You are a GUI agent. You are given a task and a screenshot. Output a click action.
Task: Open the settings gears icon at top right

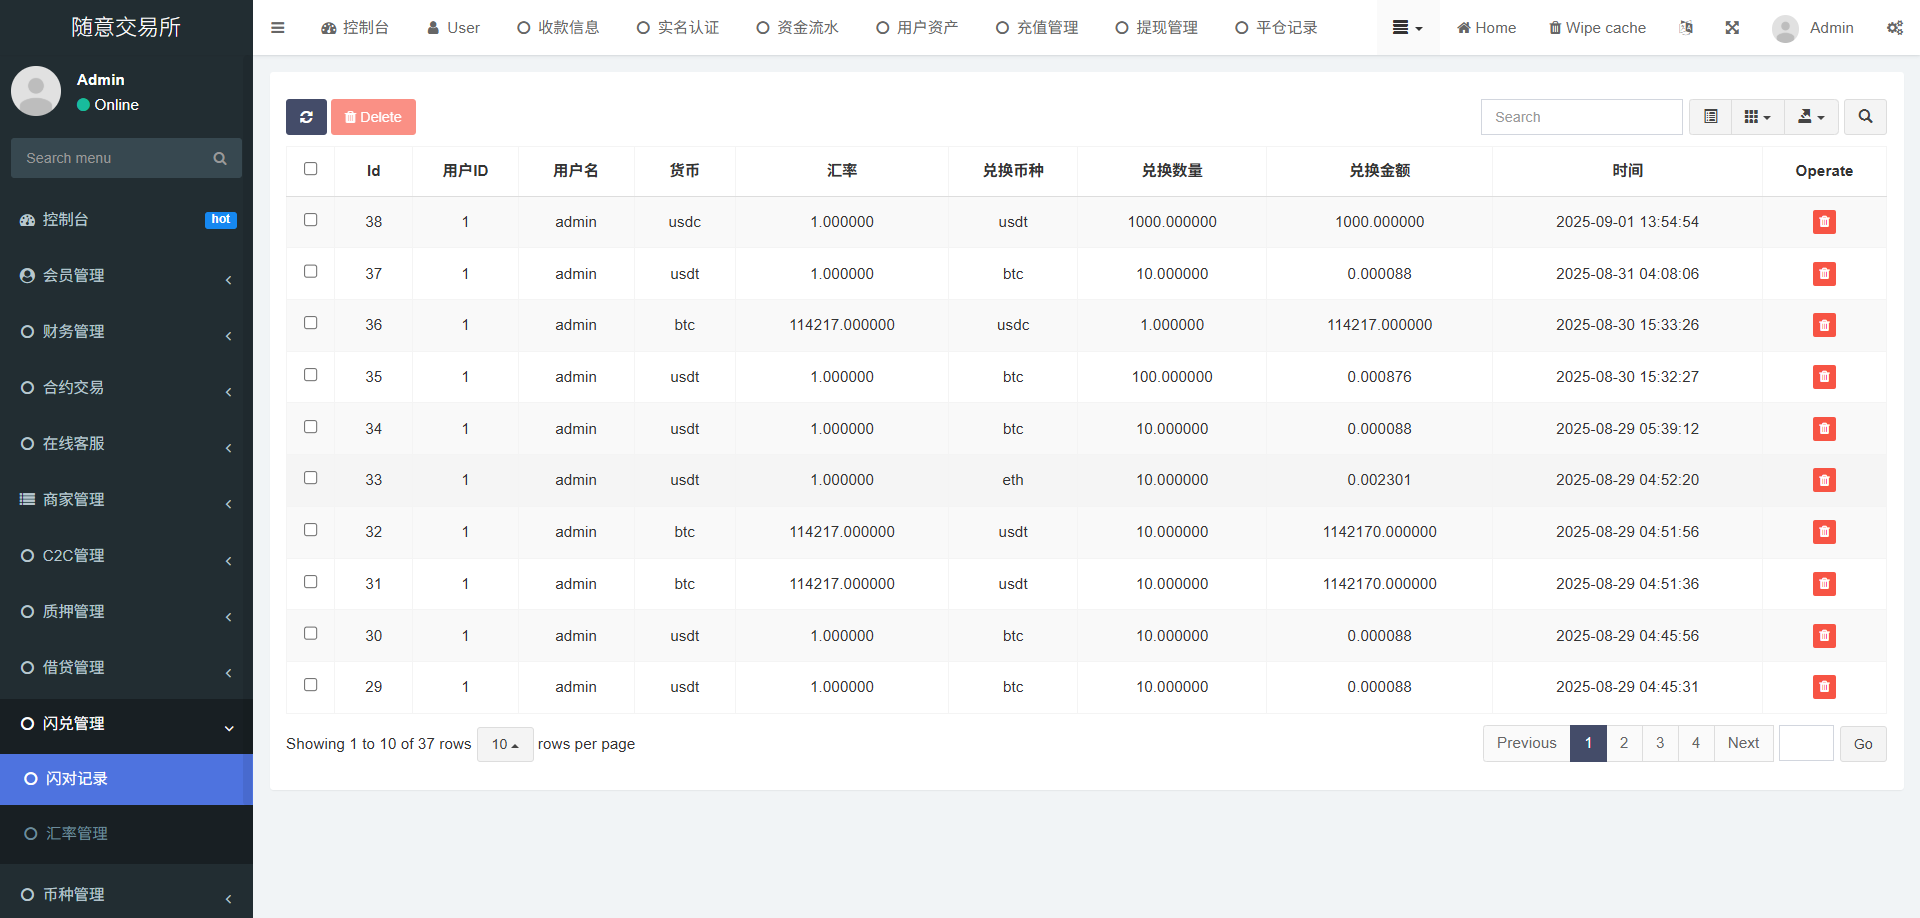(x=1894, y=28)
